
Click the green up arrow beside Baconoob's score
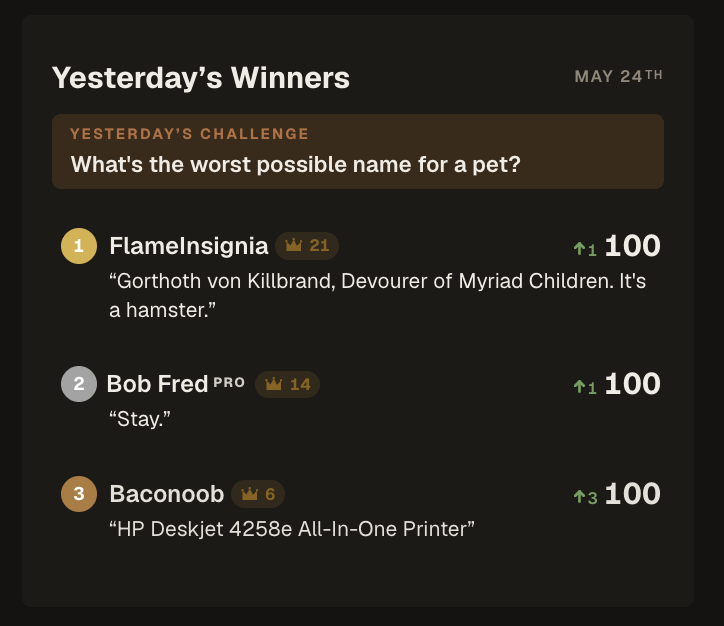[579, 497]
